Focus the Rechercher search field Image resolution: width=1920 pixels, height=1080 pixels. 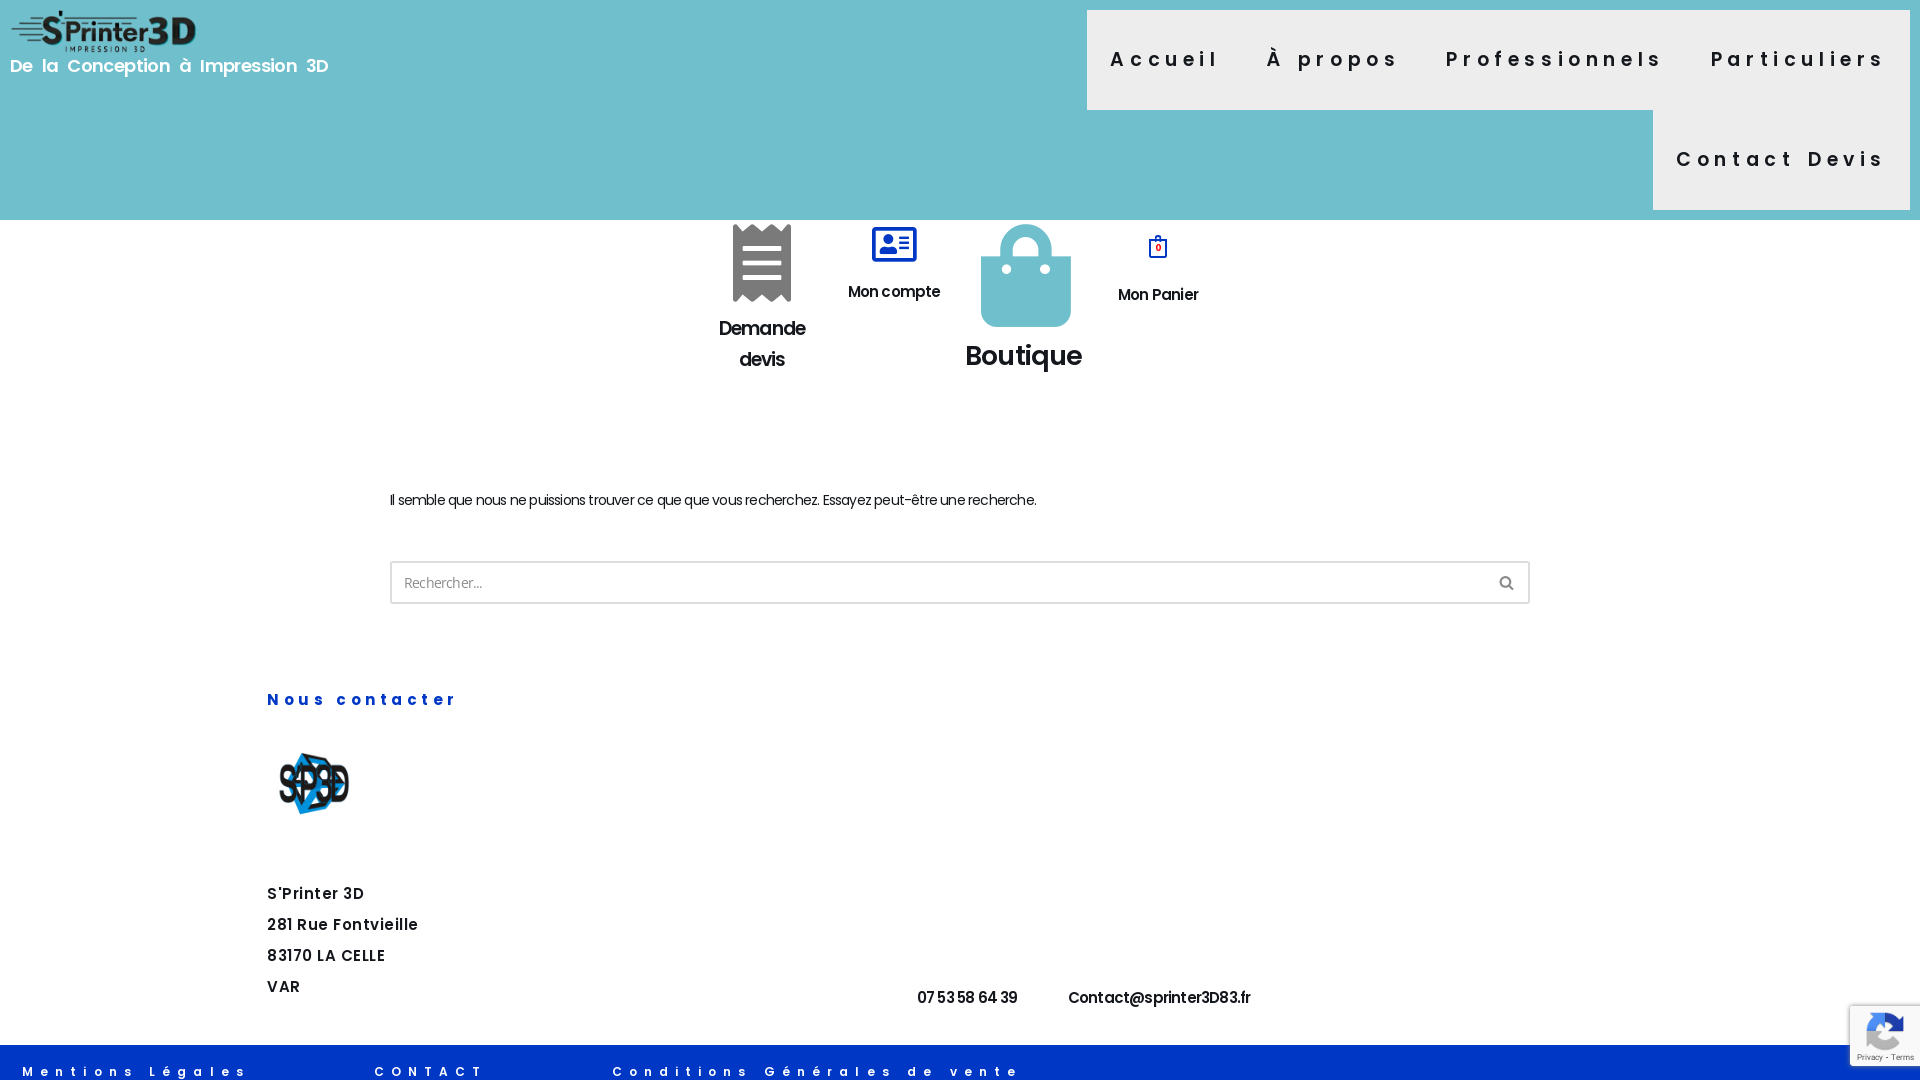938,582
